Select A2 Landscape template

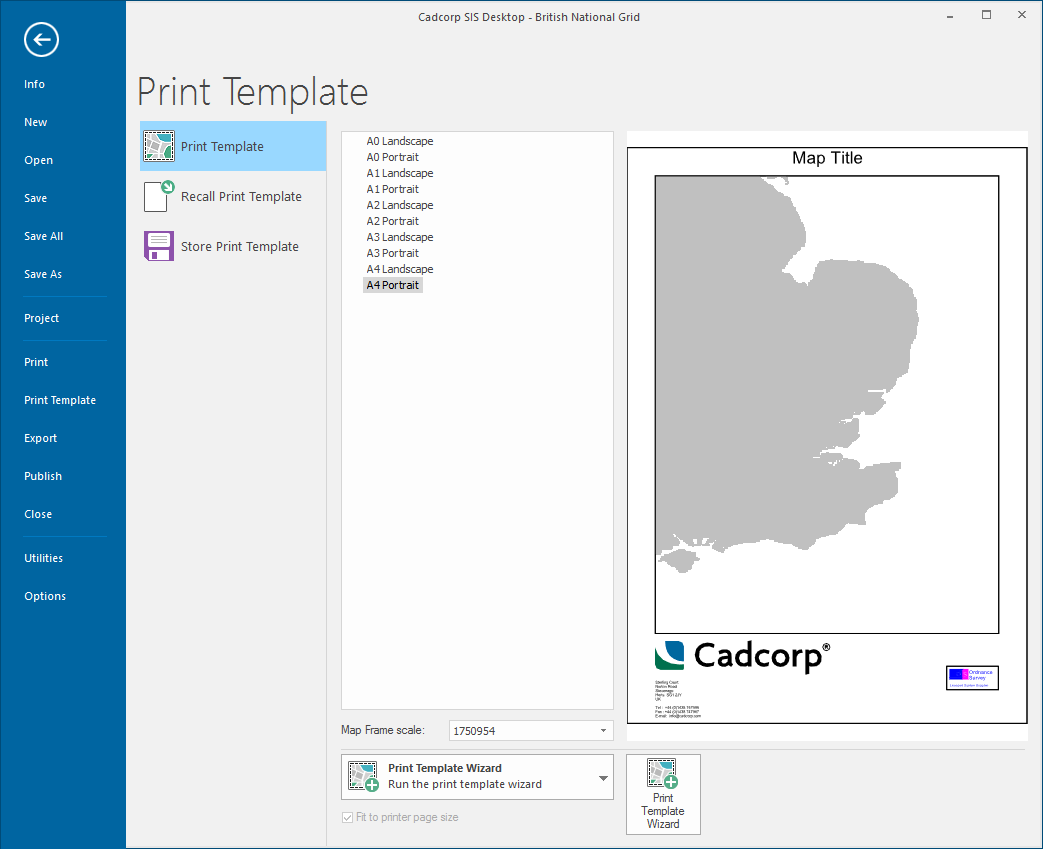tap(400, 205)
